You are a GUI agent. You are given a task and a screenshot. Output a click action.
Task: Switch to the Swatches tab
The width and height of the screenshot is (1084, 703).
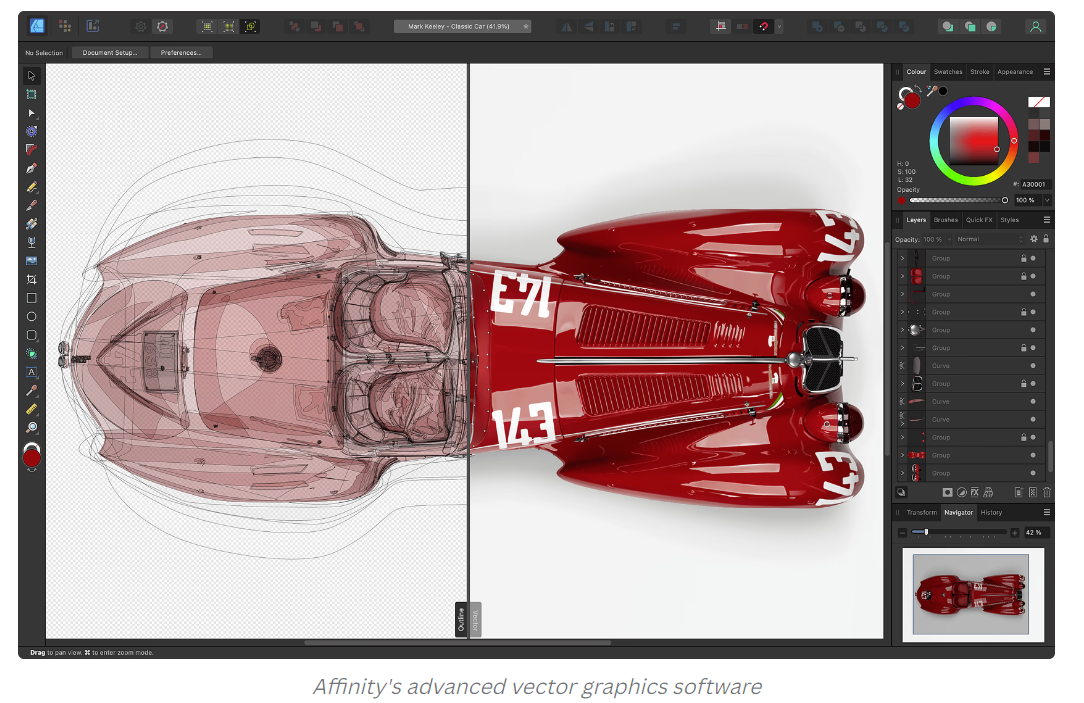(947, 72)
